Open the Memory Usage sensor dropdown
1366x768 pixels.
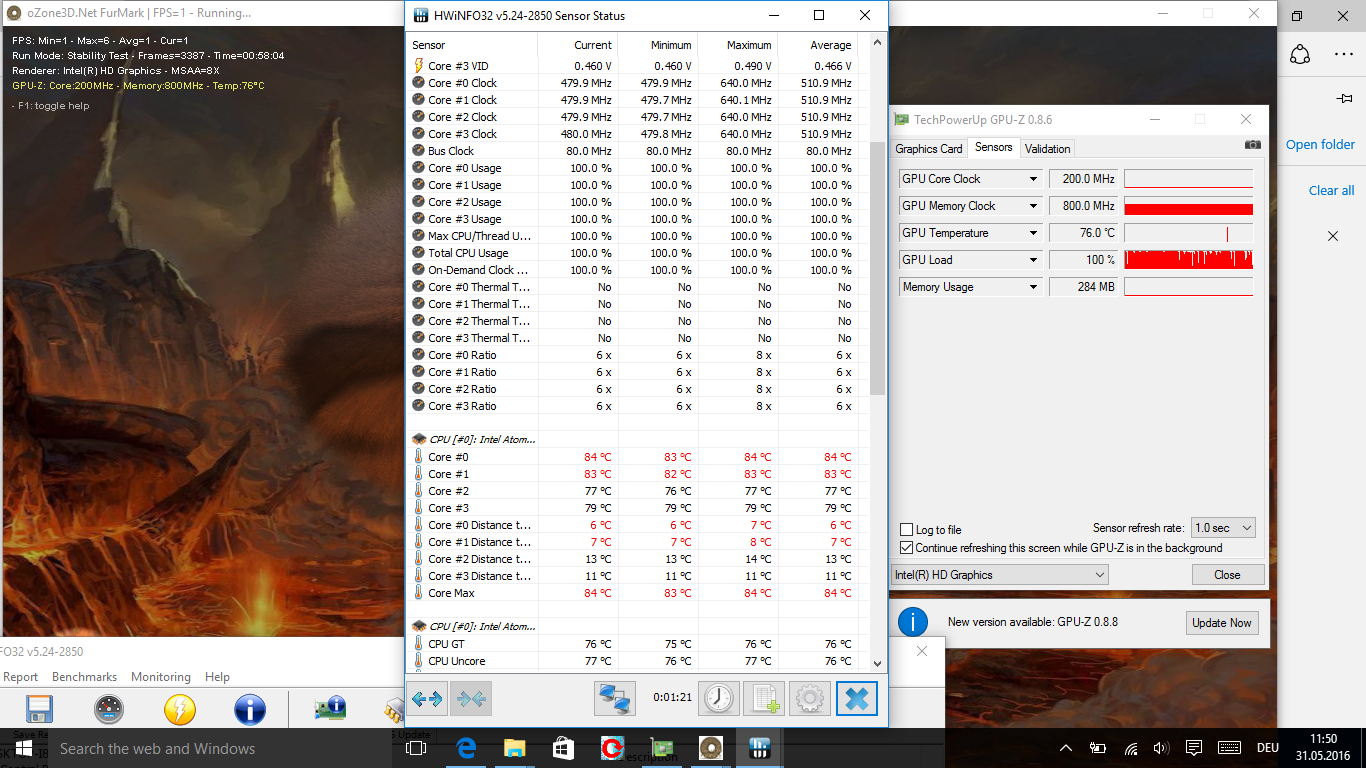click(1034, 287)
